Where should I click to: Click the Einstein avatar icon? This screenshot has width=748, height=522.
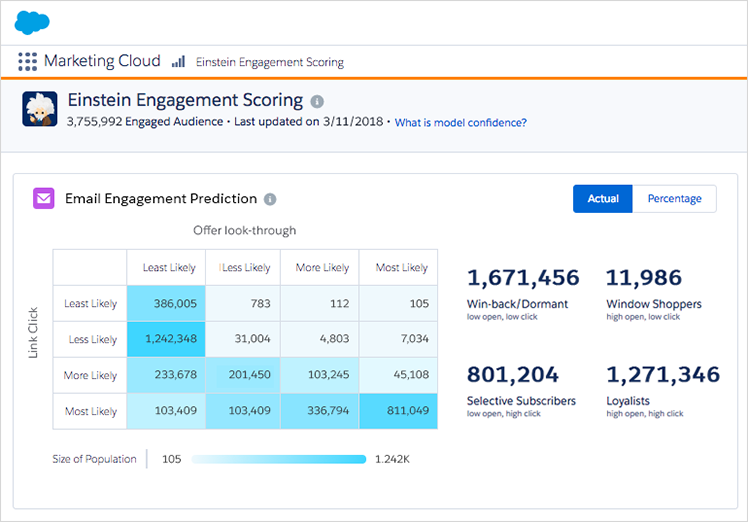click(40, 109)
